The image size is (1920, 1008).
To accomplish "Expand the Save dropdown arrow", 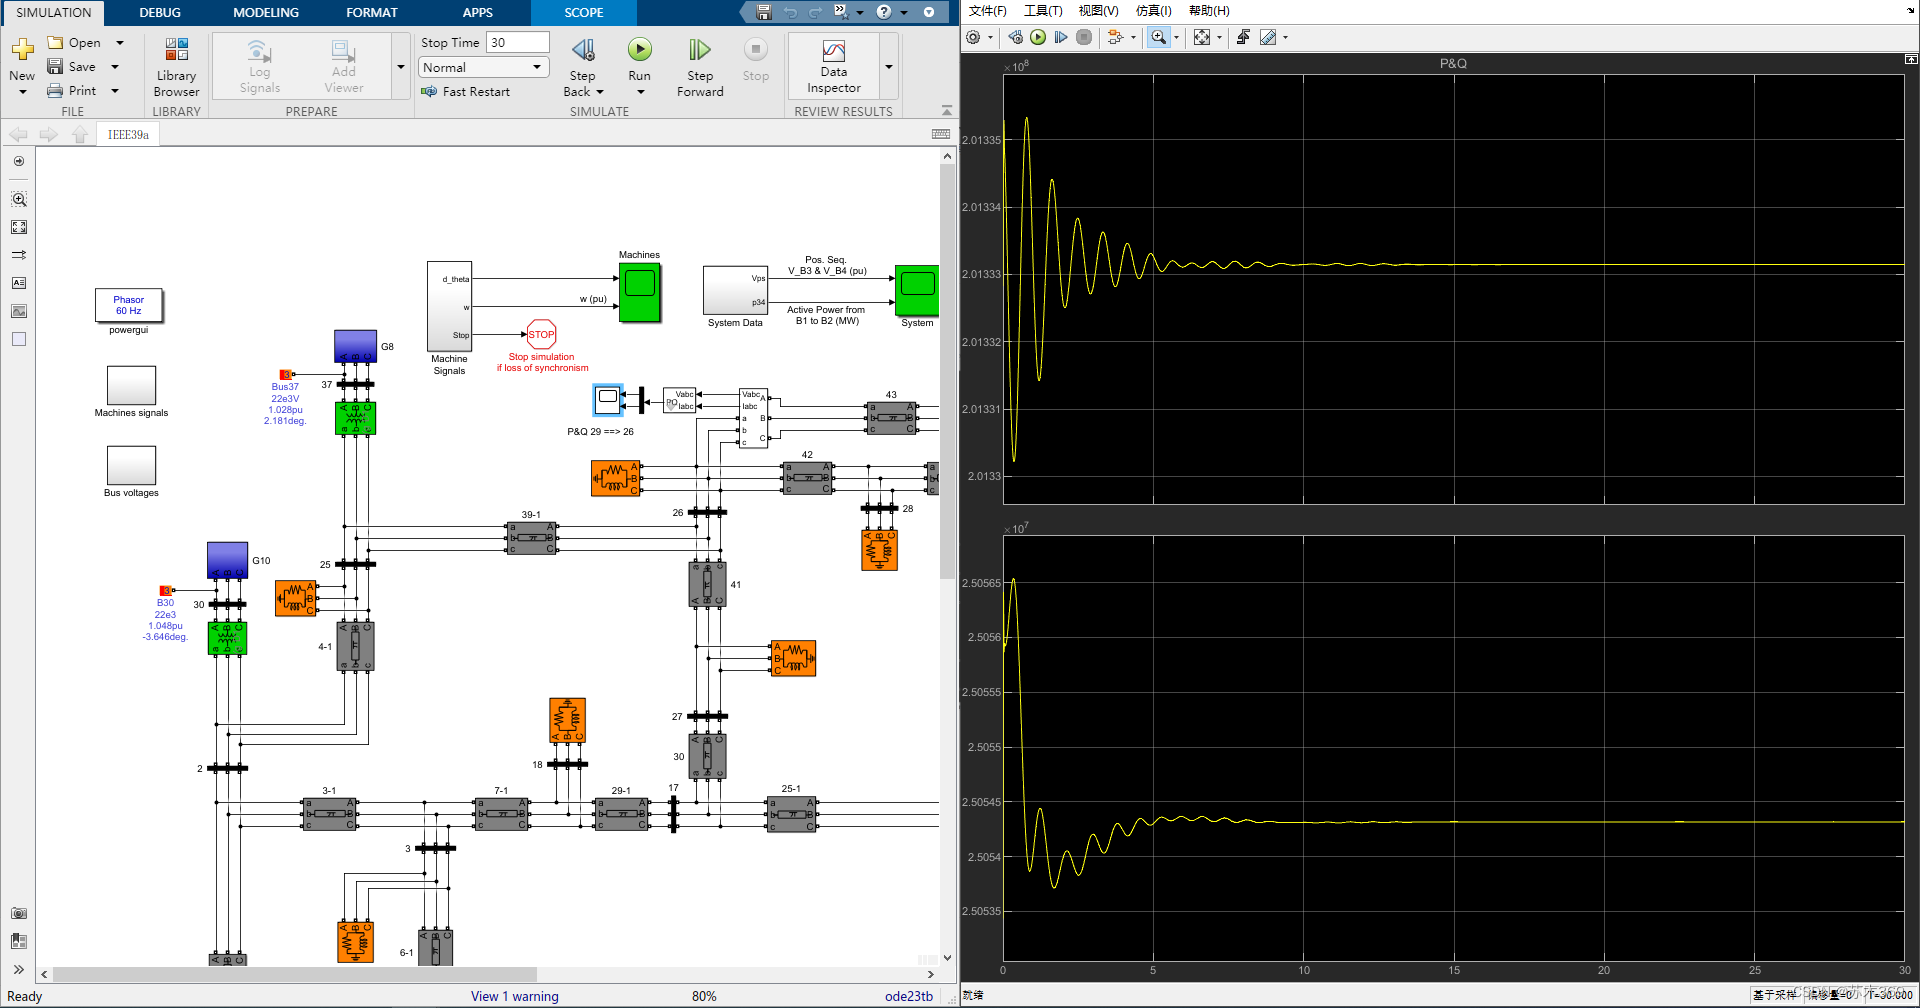I will click(115, 67).
